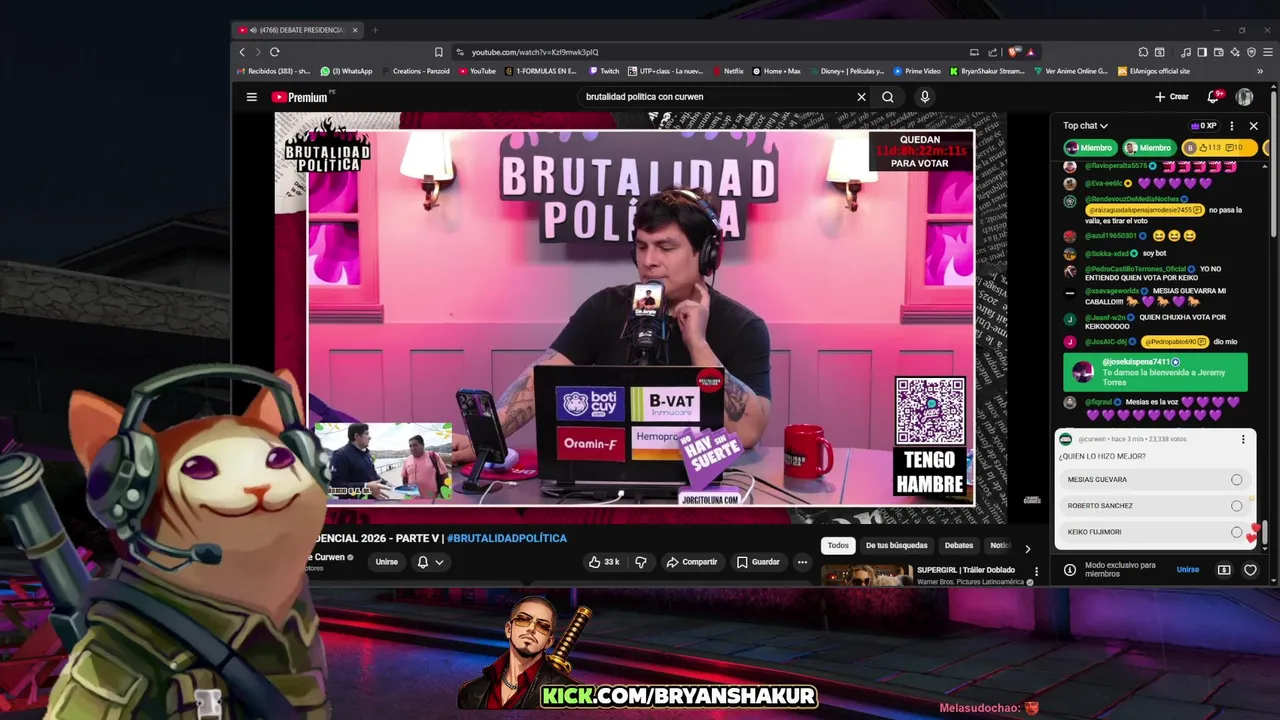Go to YouTube Premium home logo
The height and width of the screenshot is (720, 1280).
[300, 97]
